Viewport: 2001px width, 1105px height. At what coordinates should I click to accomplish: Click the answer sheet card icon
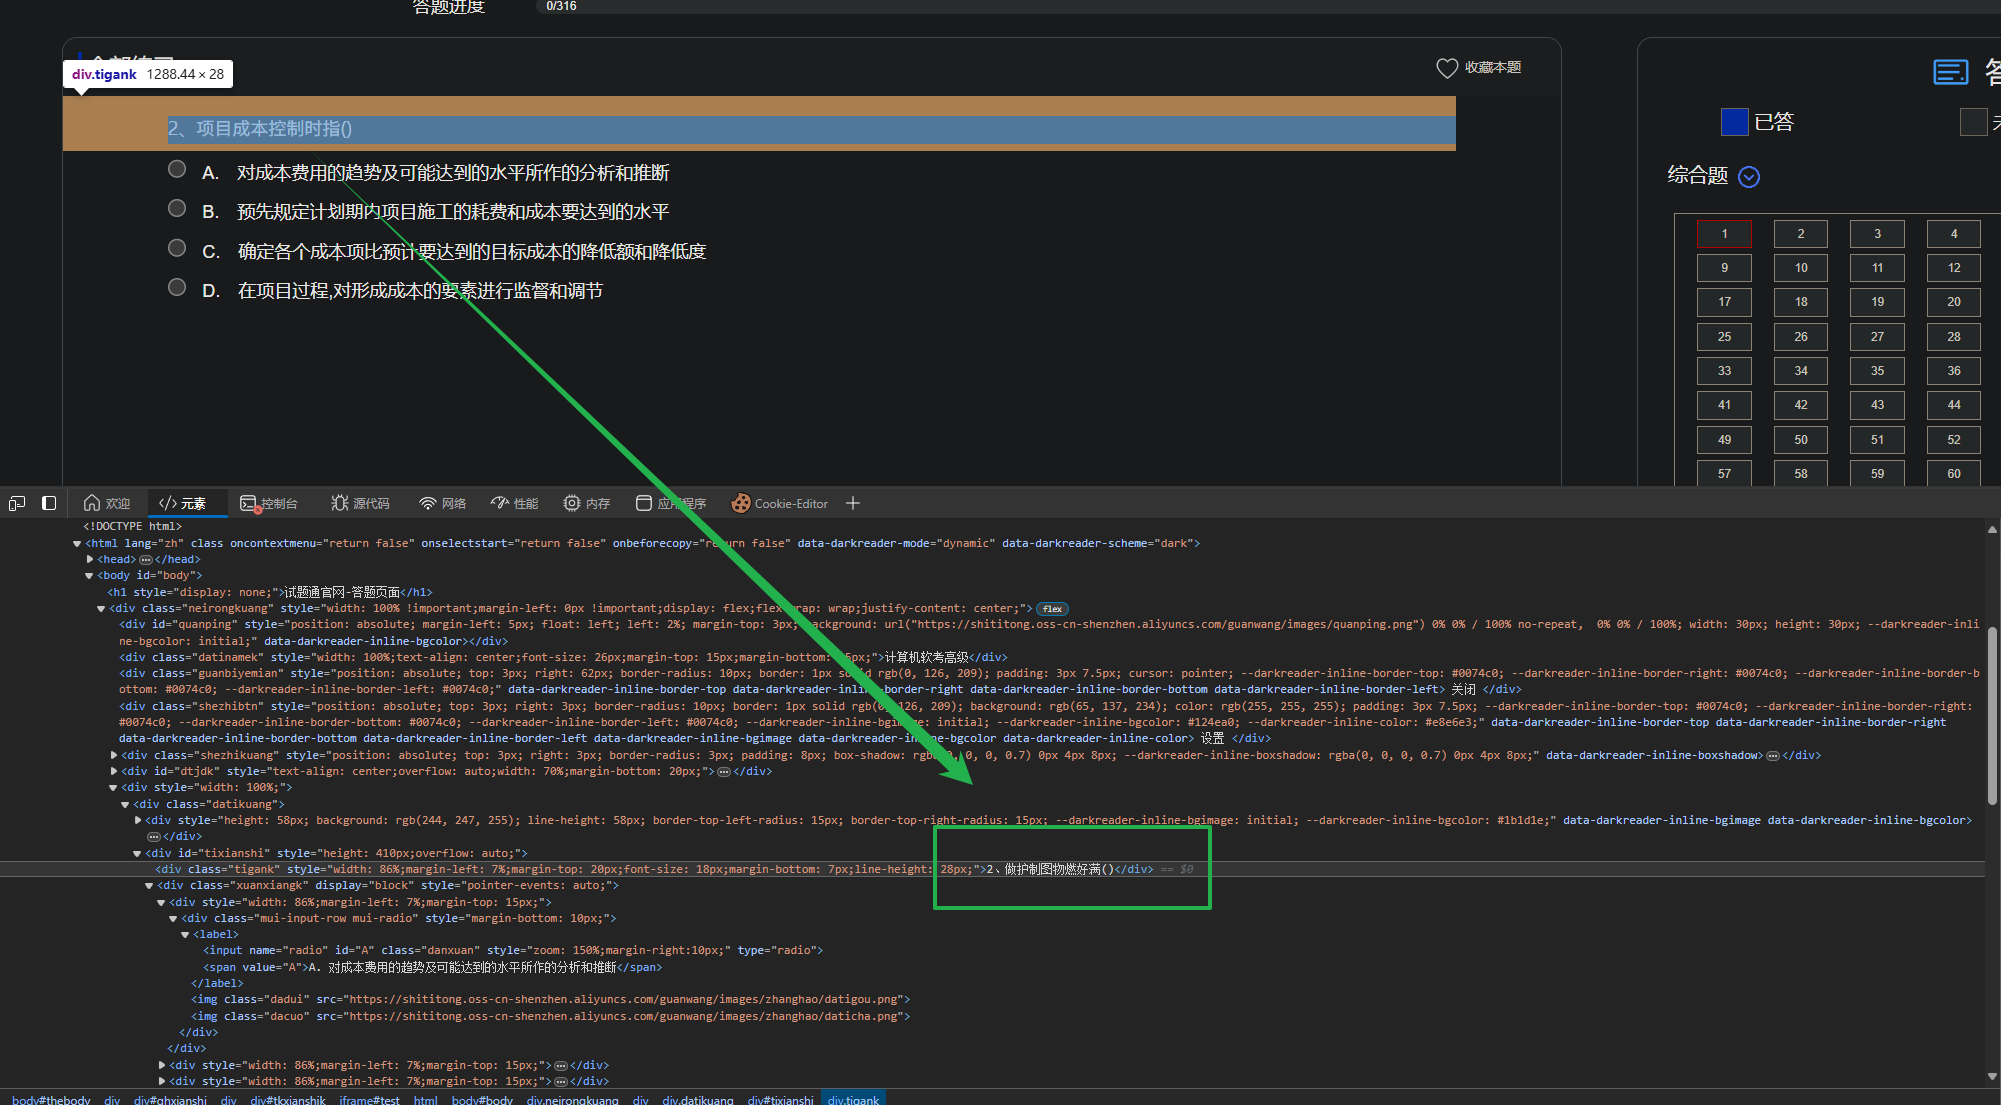[1950, 72]
